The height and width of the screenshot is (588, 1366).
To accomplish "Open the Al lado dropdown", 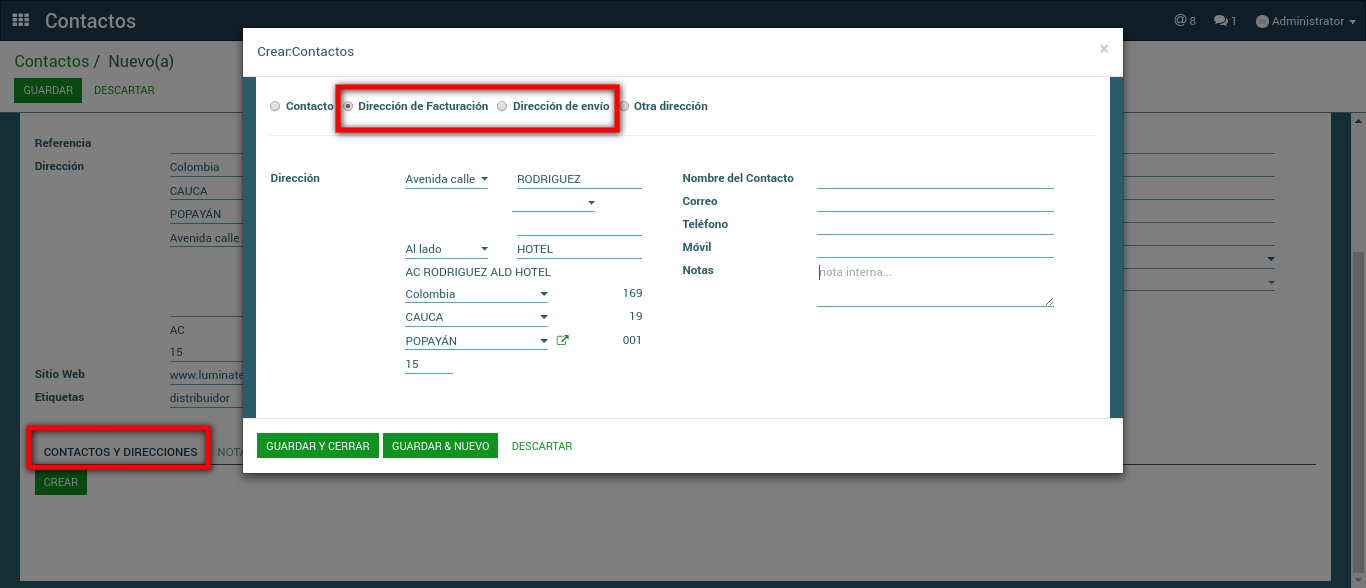I will click(x=446, y=250).
